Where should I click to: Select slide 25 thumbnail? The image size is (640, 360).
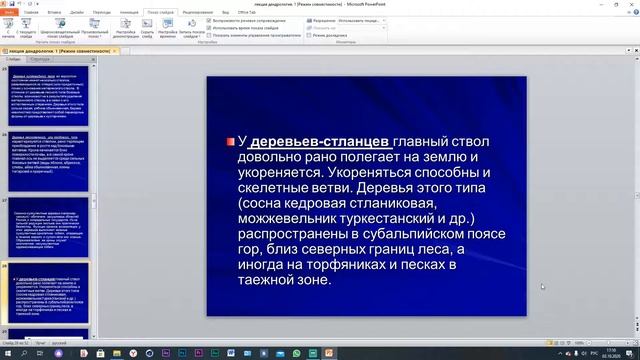(x=48, y=96)
